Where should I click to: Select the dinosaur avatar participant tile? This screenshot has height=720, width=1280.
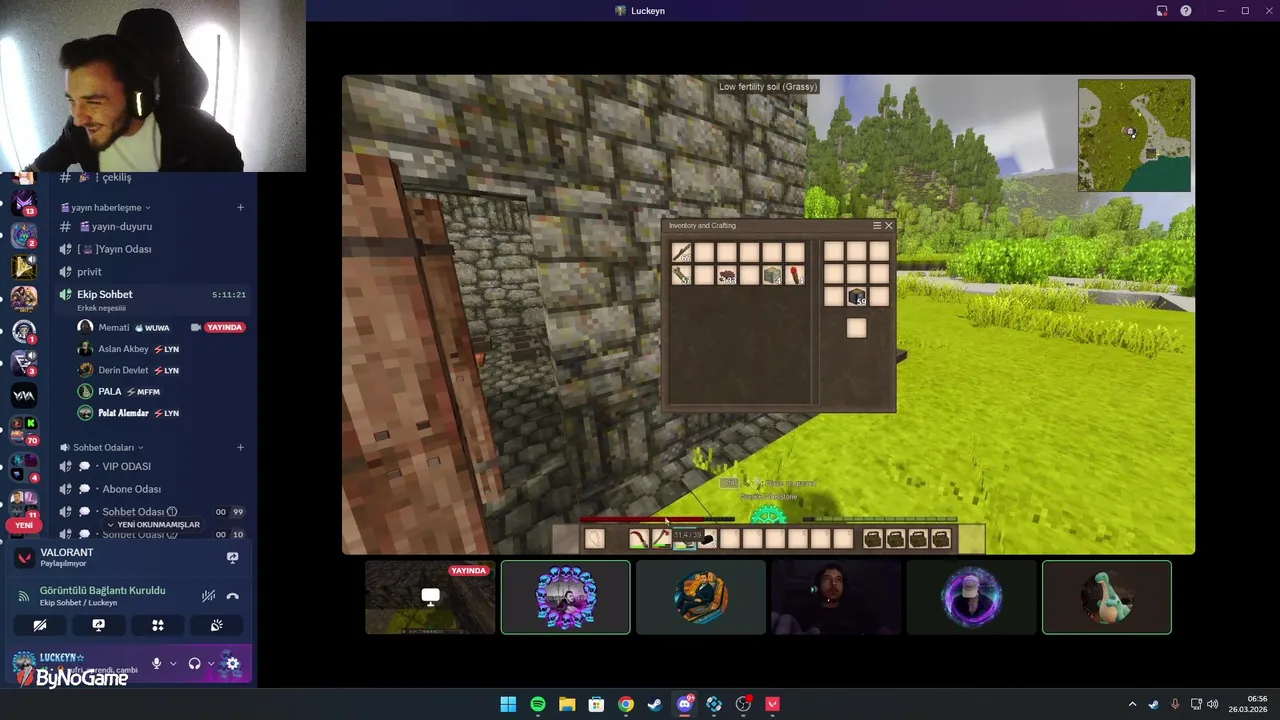[x=1106, y=597]
